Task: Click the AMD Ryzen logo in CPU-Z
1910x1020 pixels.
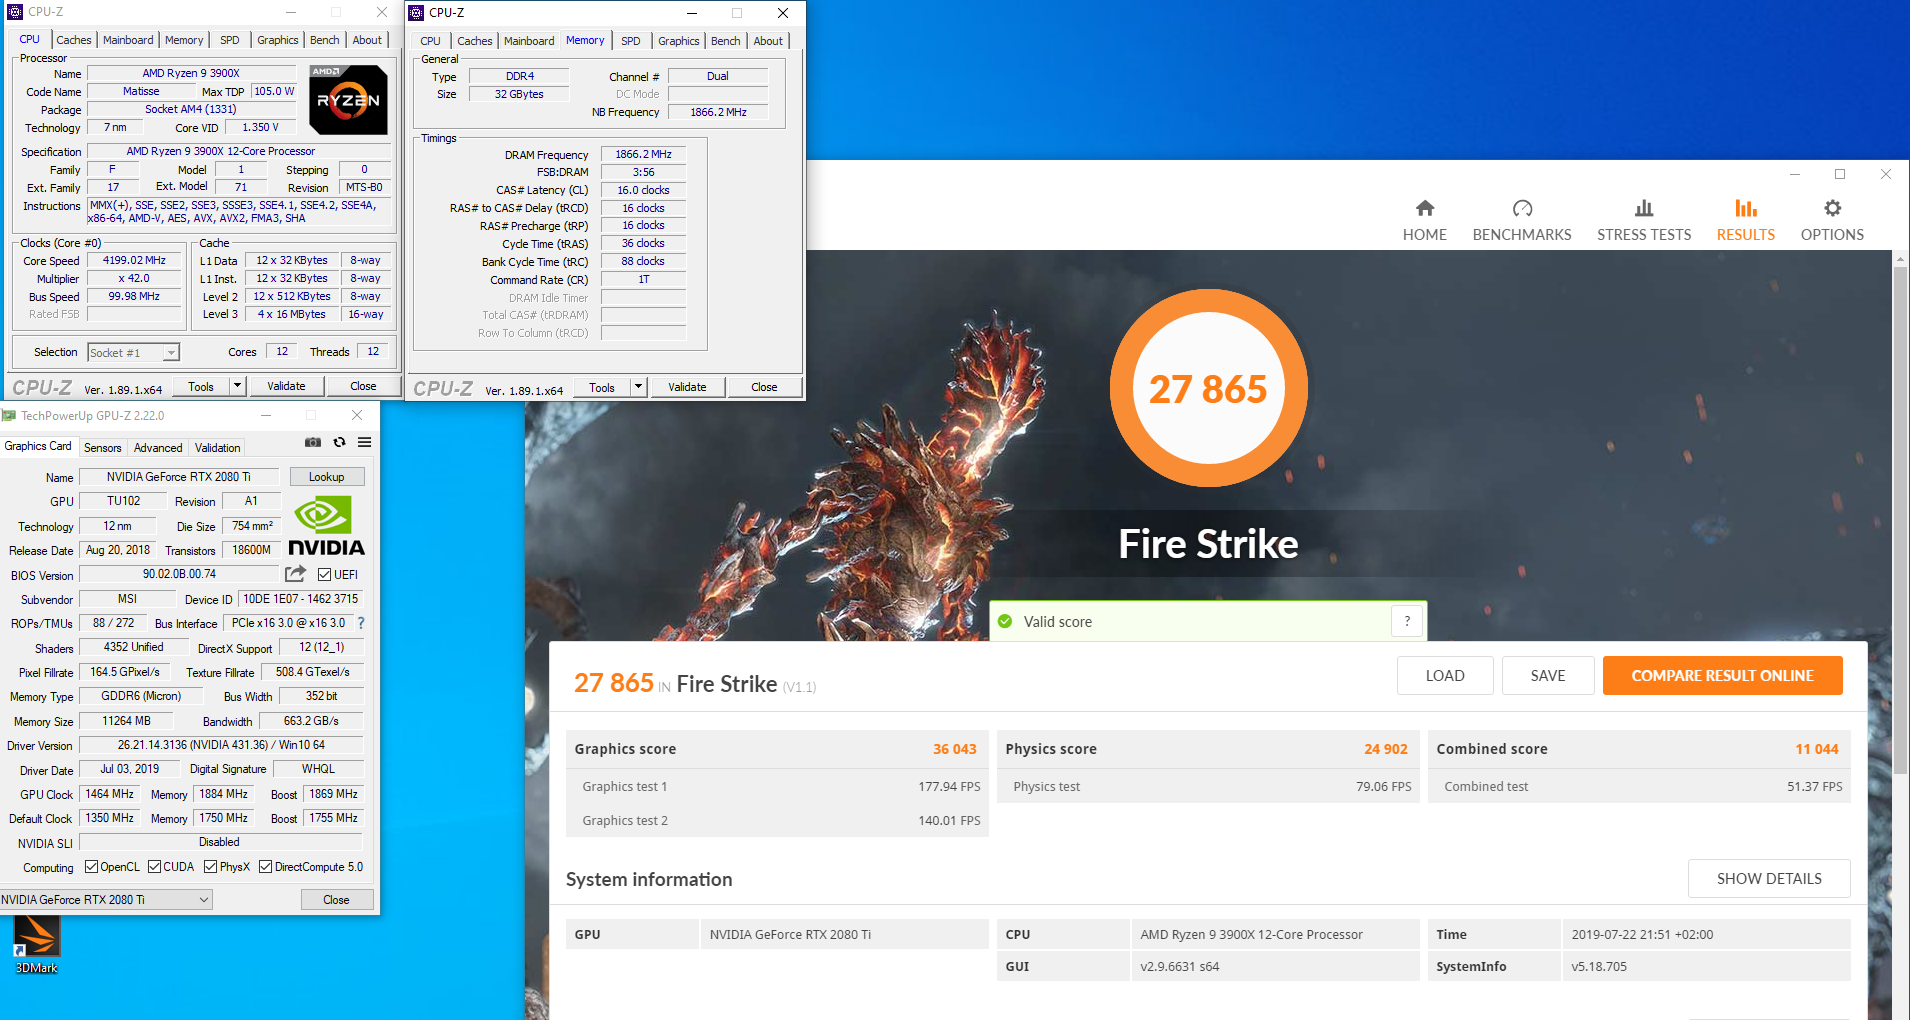Action: click(348, 100)
